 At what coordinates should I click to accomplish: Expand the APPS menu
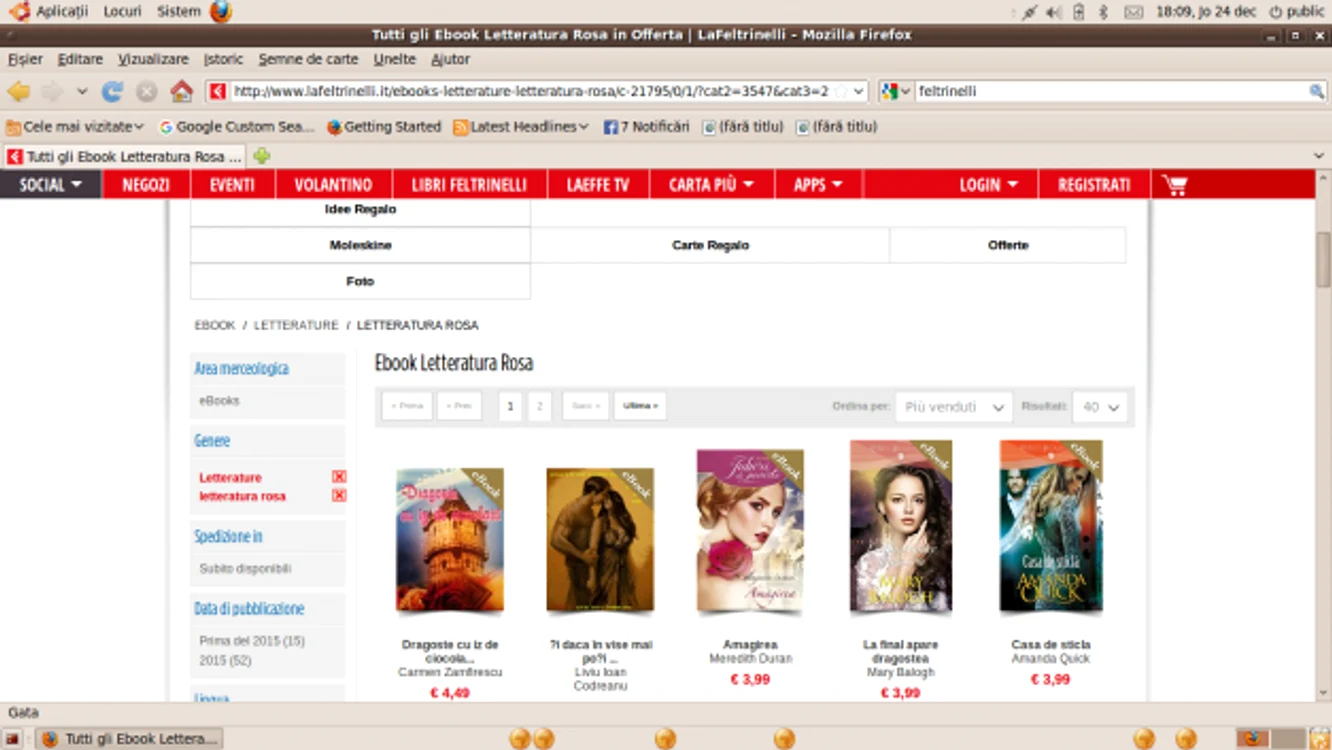tap(818, 185)
